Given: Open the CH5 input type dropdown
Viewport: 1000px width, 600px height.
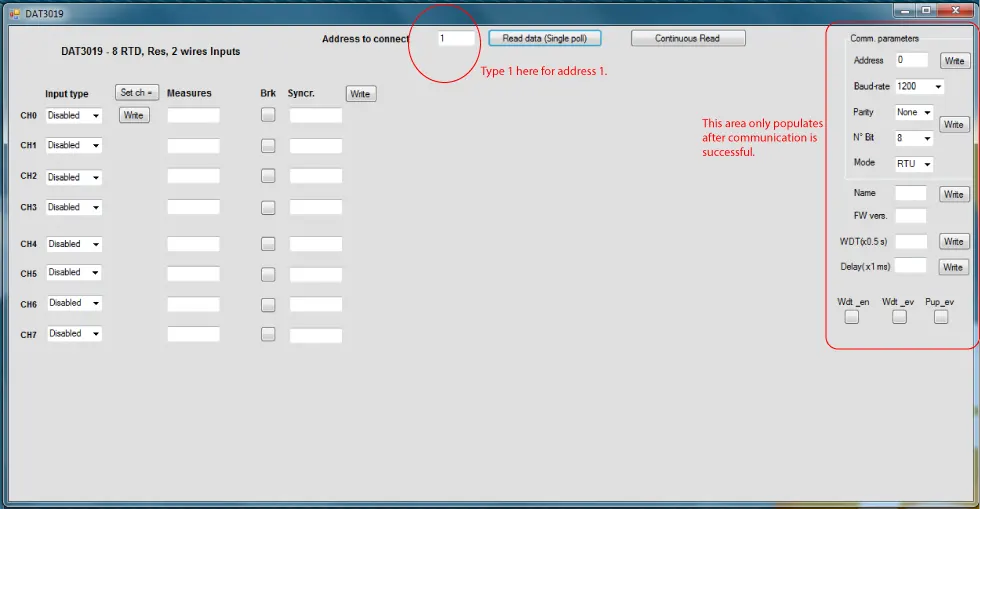Looking at the screenshot, I should point(74,272).
